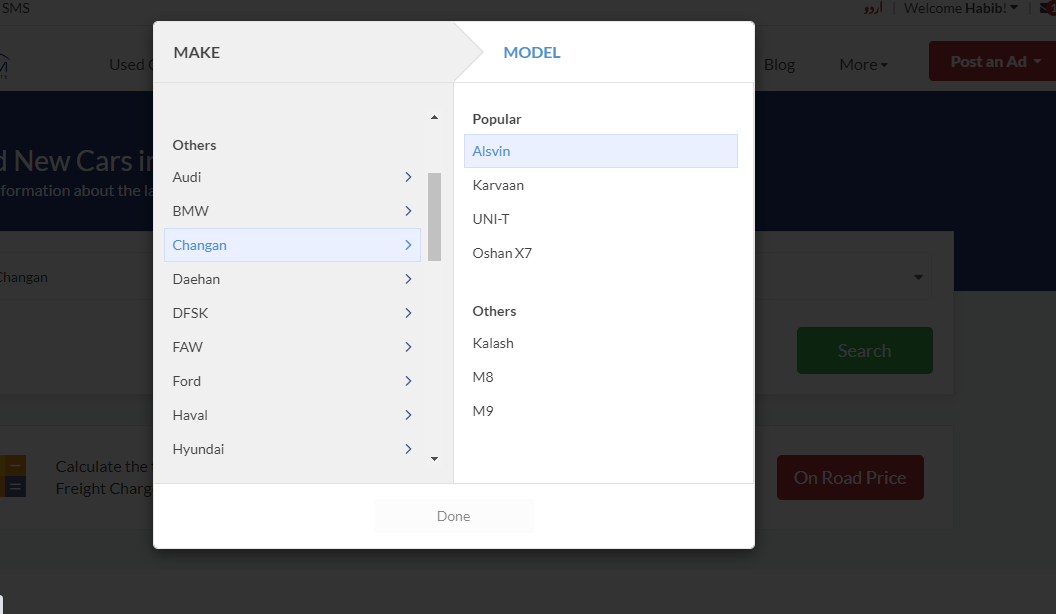The height and width of the screenshot is (614, 1056).
Task: Open the dropdown arrow beside Search field
Action: (918, 277)
